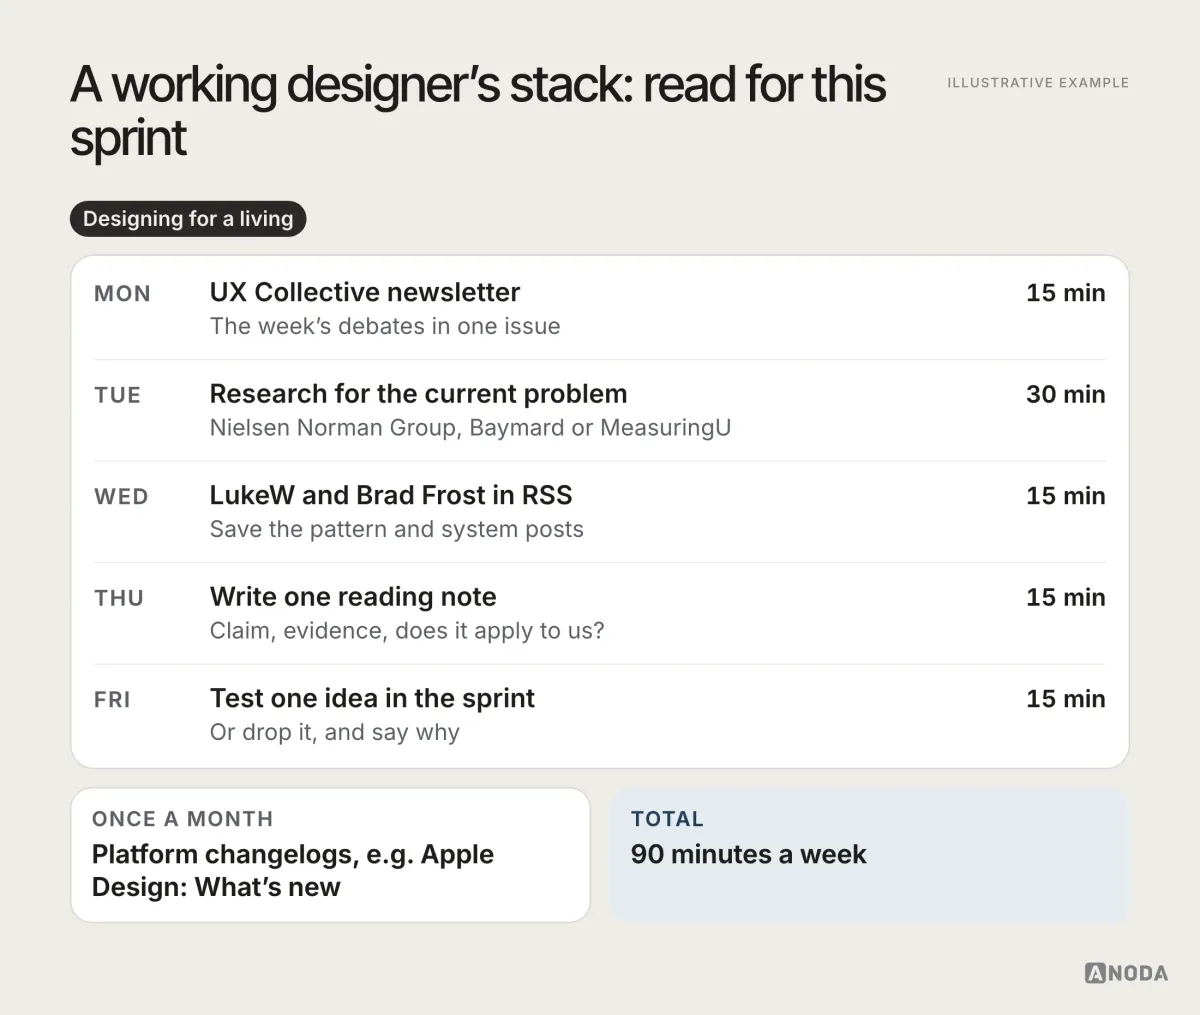Select 'Research for the current problem' title
The width and height of the screenshot is (1200, 1015).
(419, 394)
